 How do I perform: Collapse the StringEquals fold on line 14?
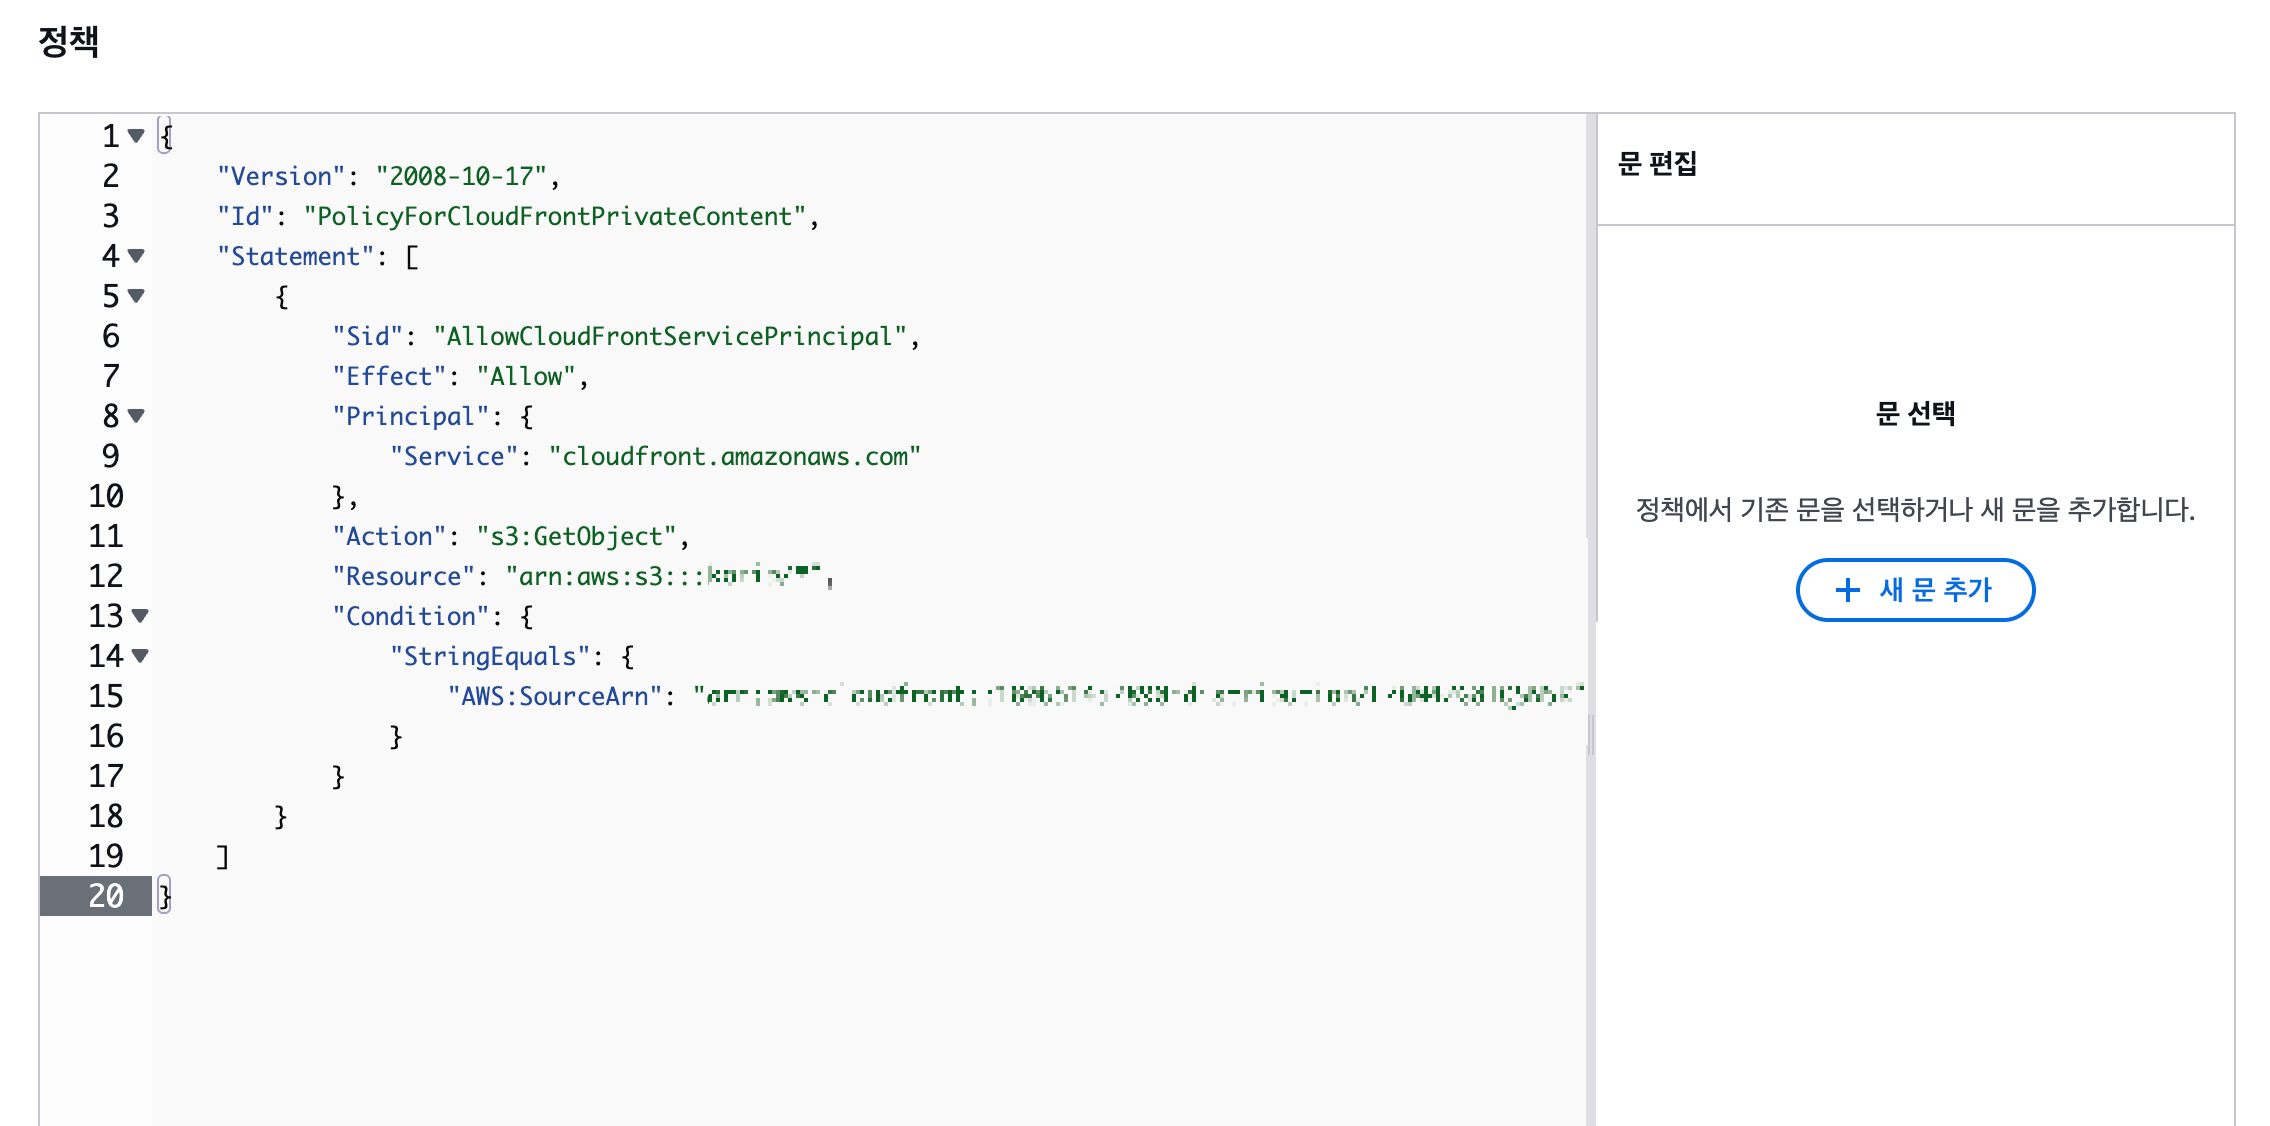point(140,656)
